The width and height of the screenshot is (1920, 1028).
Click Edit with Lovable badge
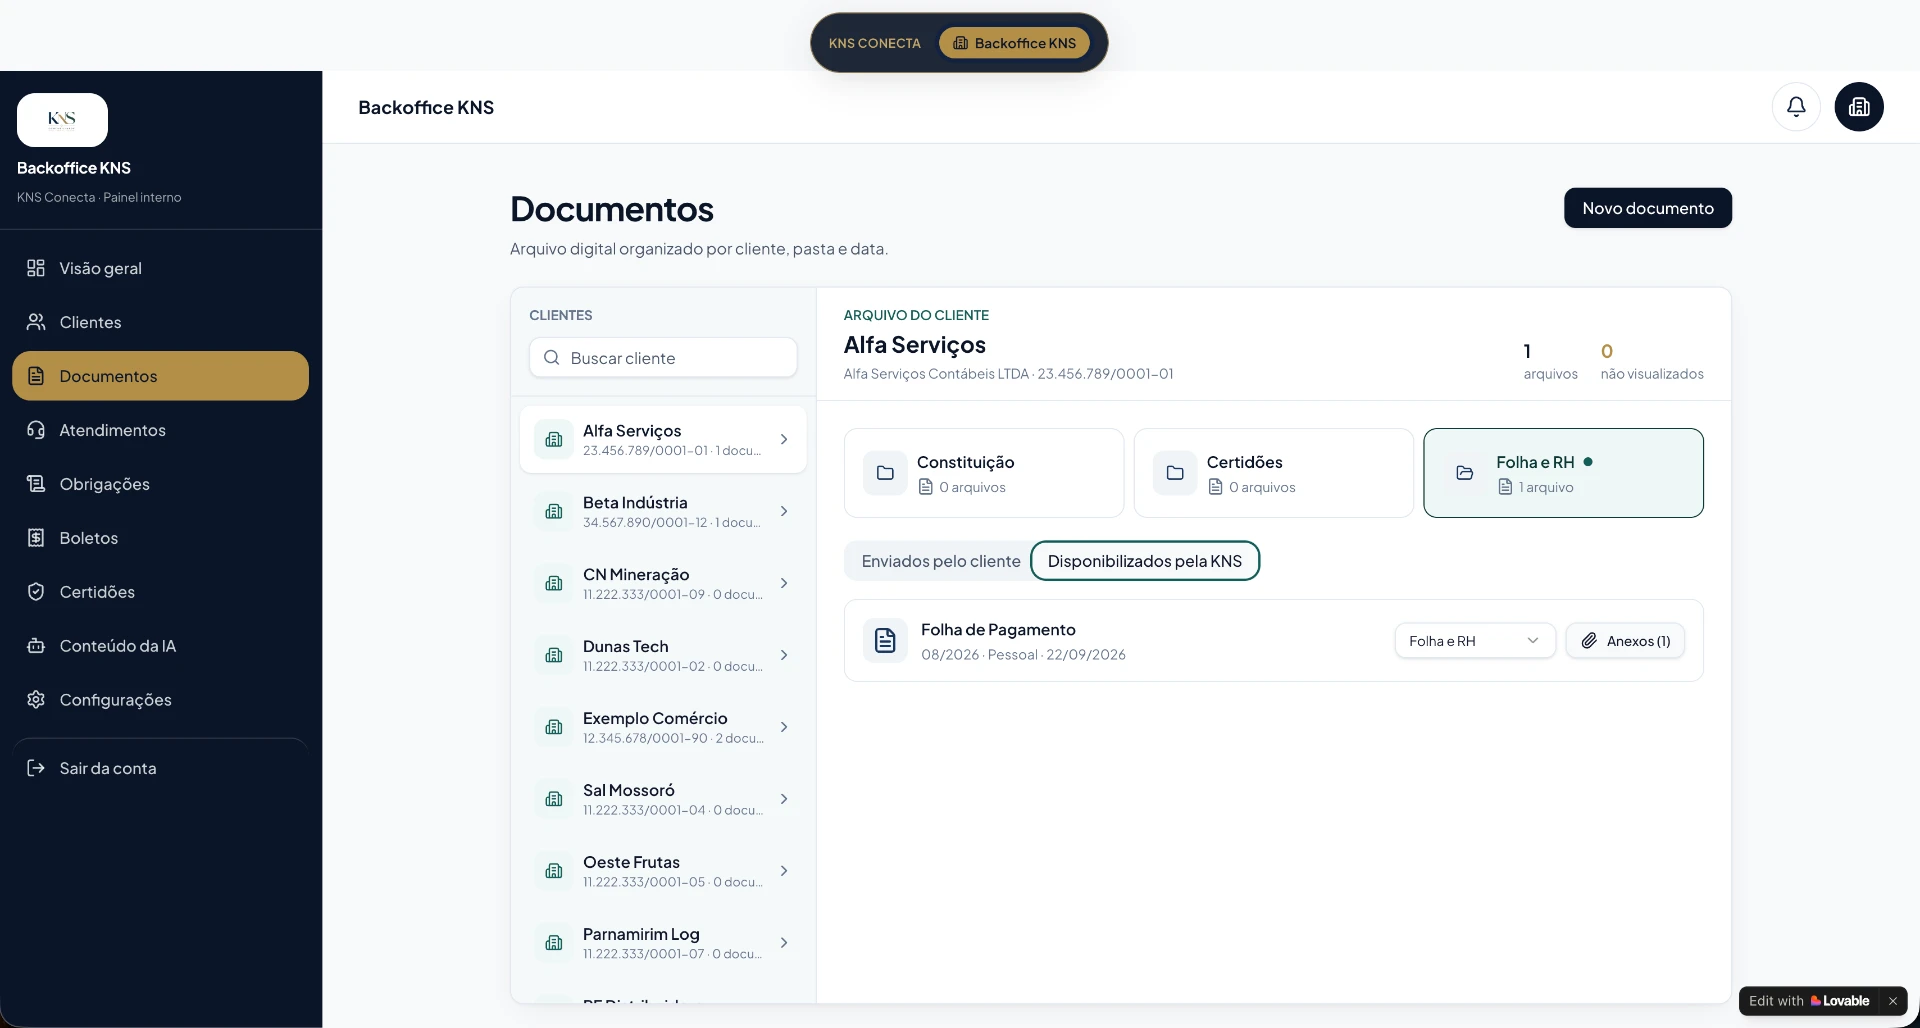click(x=1808, y=1001)
